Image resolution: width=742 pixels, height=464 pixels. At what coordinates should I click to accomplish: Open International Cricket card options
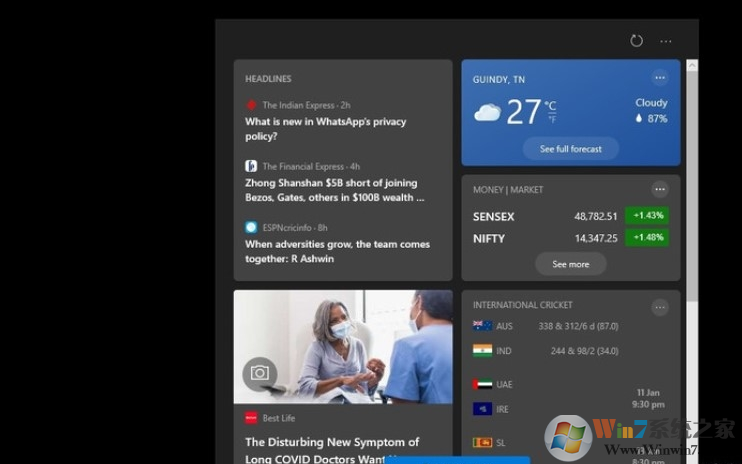(x=659, y=308)
